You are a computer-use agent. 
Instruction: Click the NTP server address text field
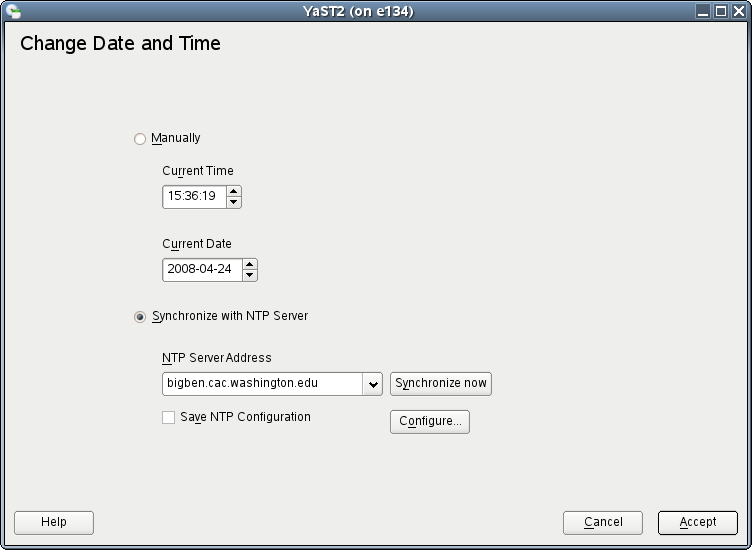(x=262, y=384)
